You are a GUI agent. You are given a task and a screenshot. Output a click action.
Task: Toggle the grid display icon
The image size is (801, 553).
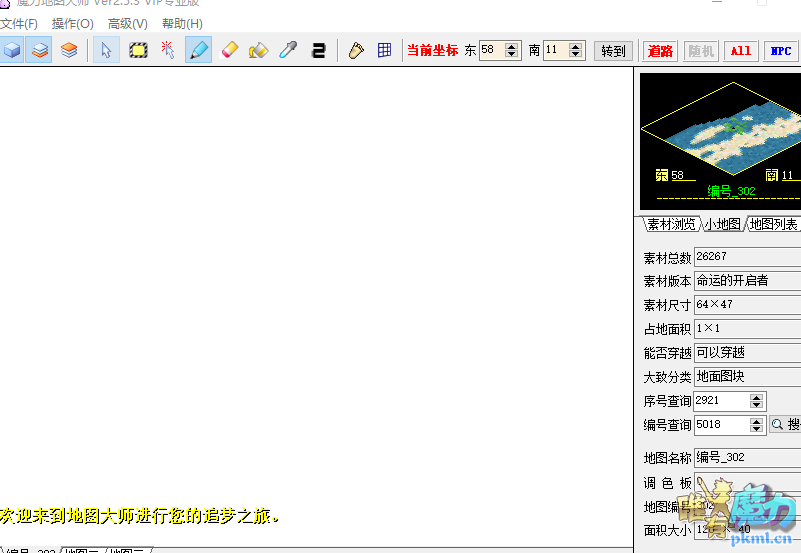click(x=384, y=50)
